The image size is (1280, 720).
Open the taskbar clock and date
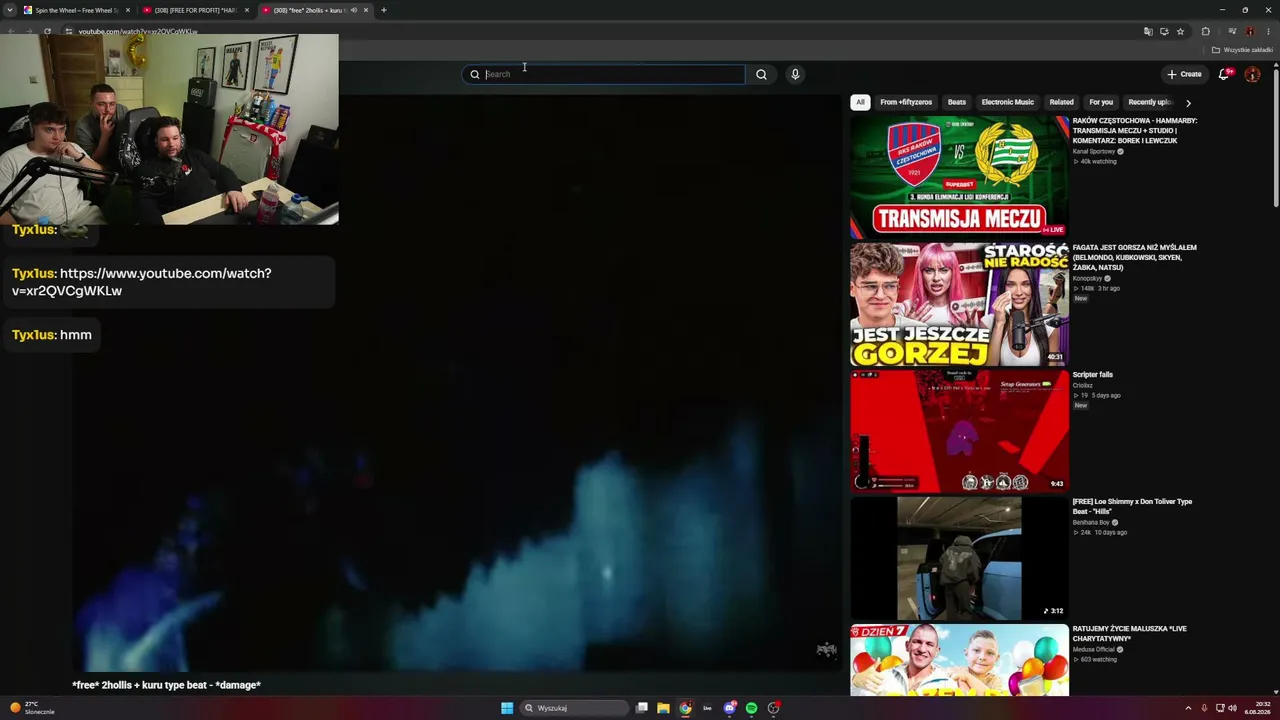[x=1258, y=708]
